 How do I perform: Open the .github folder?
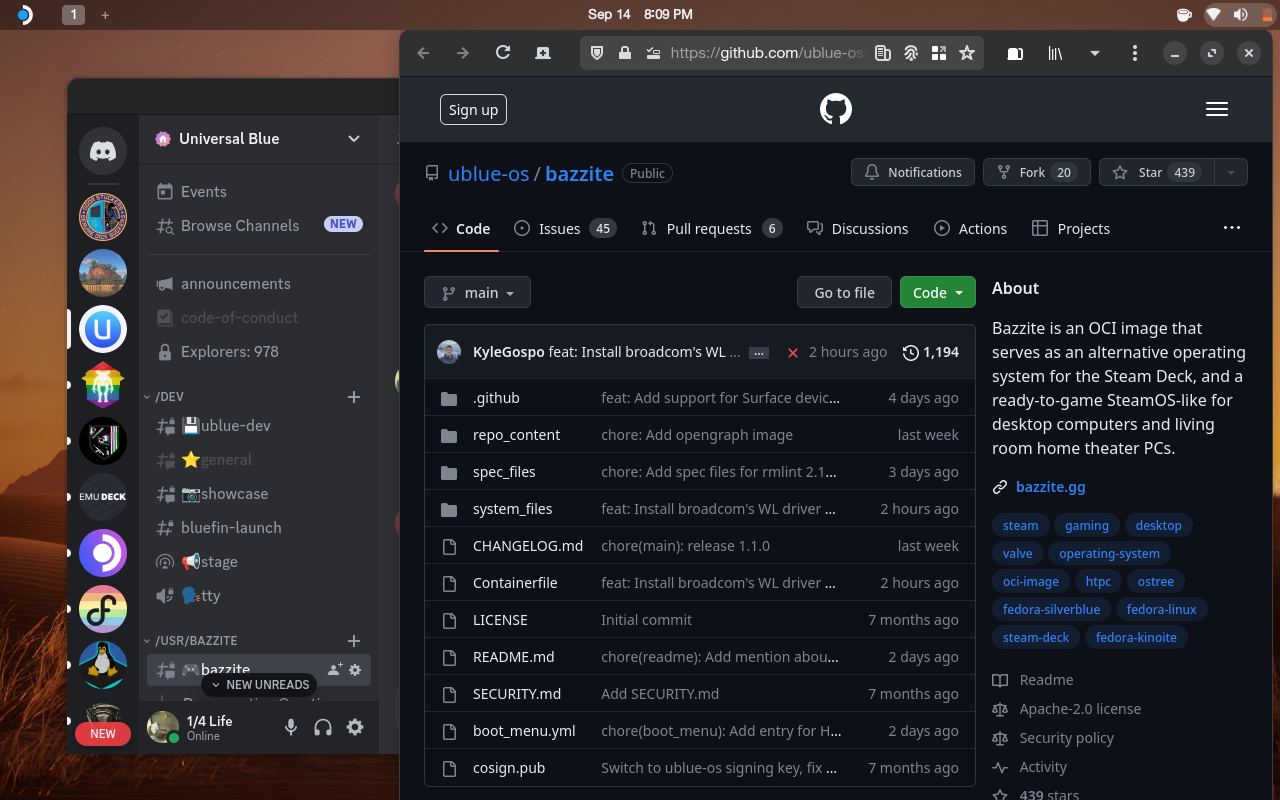click(496, 398)
